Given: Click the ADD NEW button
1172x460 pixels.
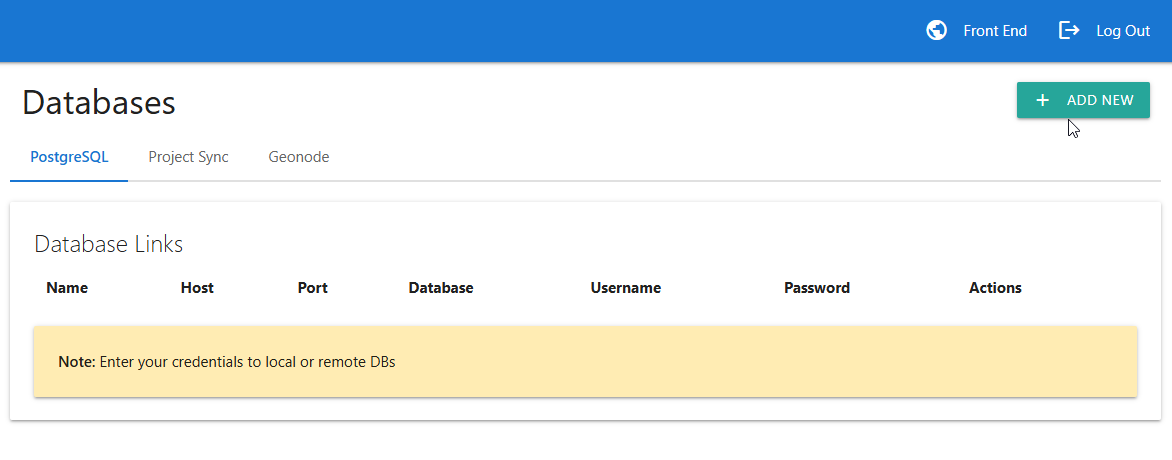Looking at the screenshot, I should [x=1083, y=100].
